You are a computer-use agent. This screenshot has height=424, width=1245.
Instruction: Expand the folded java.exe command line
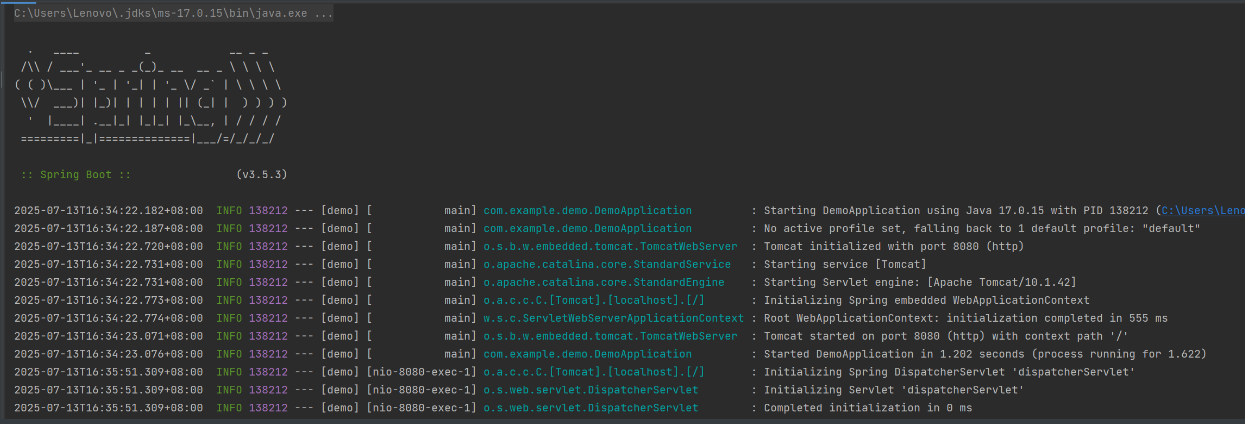click(x=174, y=14)
